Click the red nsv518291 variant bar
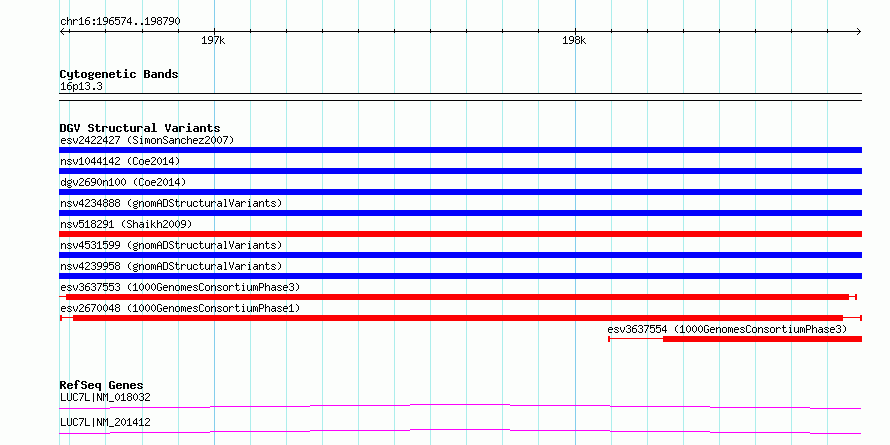The height and width of the screenshot is (445, 890). (x=460, y=234)
